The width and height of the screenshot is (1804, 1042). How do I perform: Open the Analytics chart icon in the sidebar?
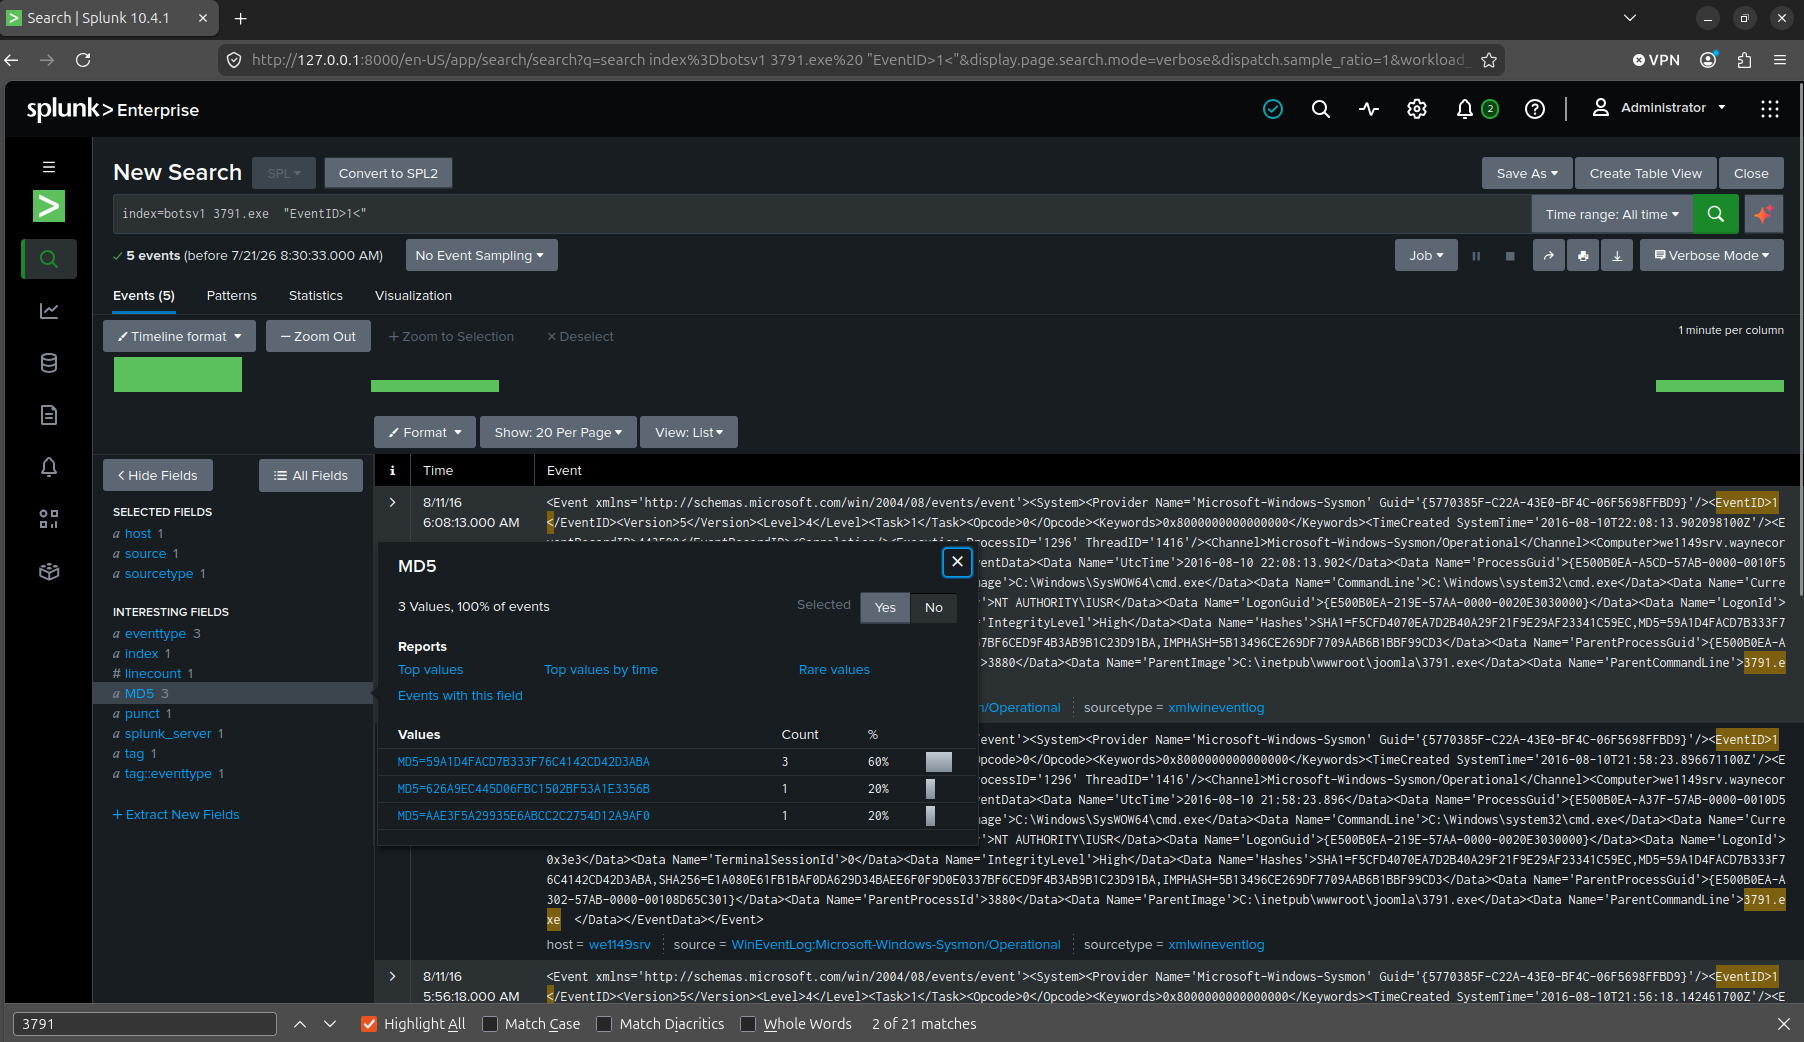49,311
